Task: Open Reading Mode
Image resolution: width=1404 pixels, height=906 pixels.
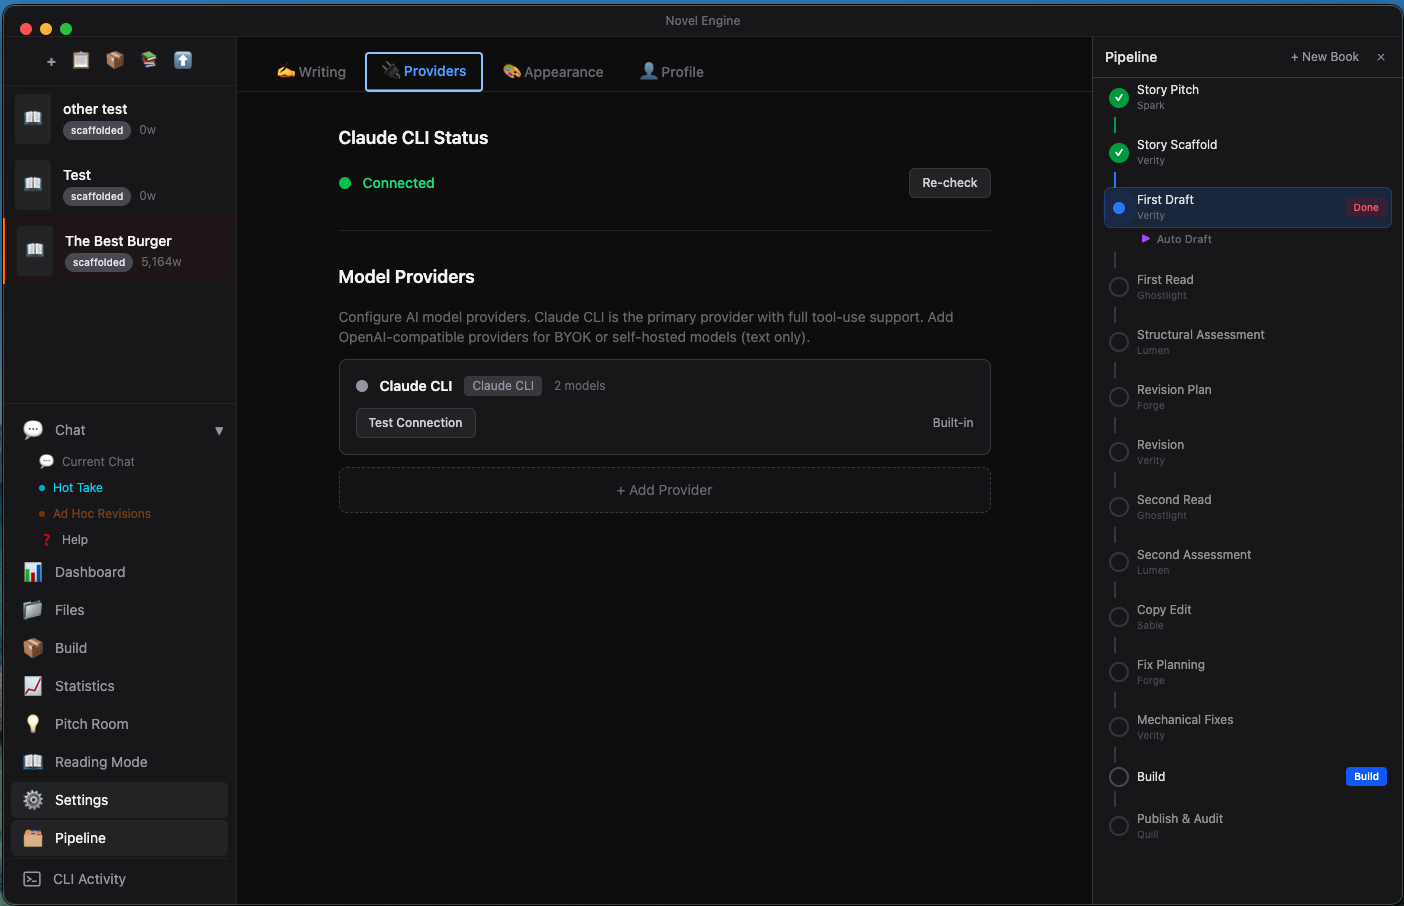Action: (120, 762)
